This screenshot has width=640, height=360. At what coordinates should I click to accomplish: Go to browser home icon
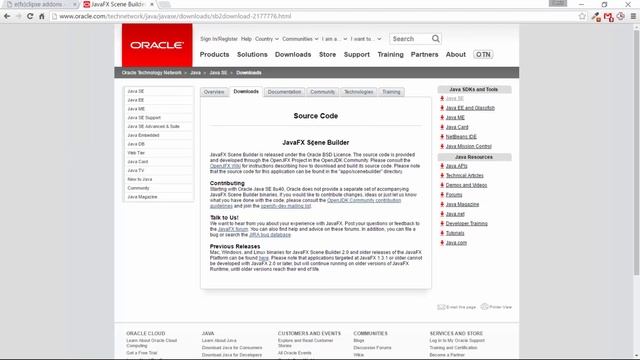pos(42,16)
